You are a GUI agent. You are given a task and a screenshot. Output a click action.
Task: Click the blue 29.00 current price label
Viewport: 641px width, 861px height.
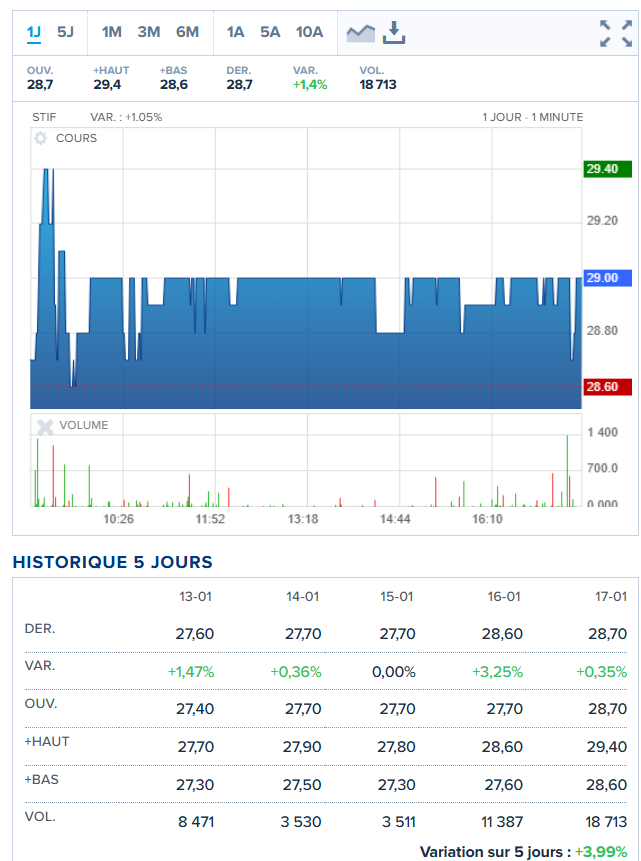click(x=607, y=278)
